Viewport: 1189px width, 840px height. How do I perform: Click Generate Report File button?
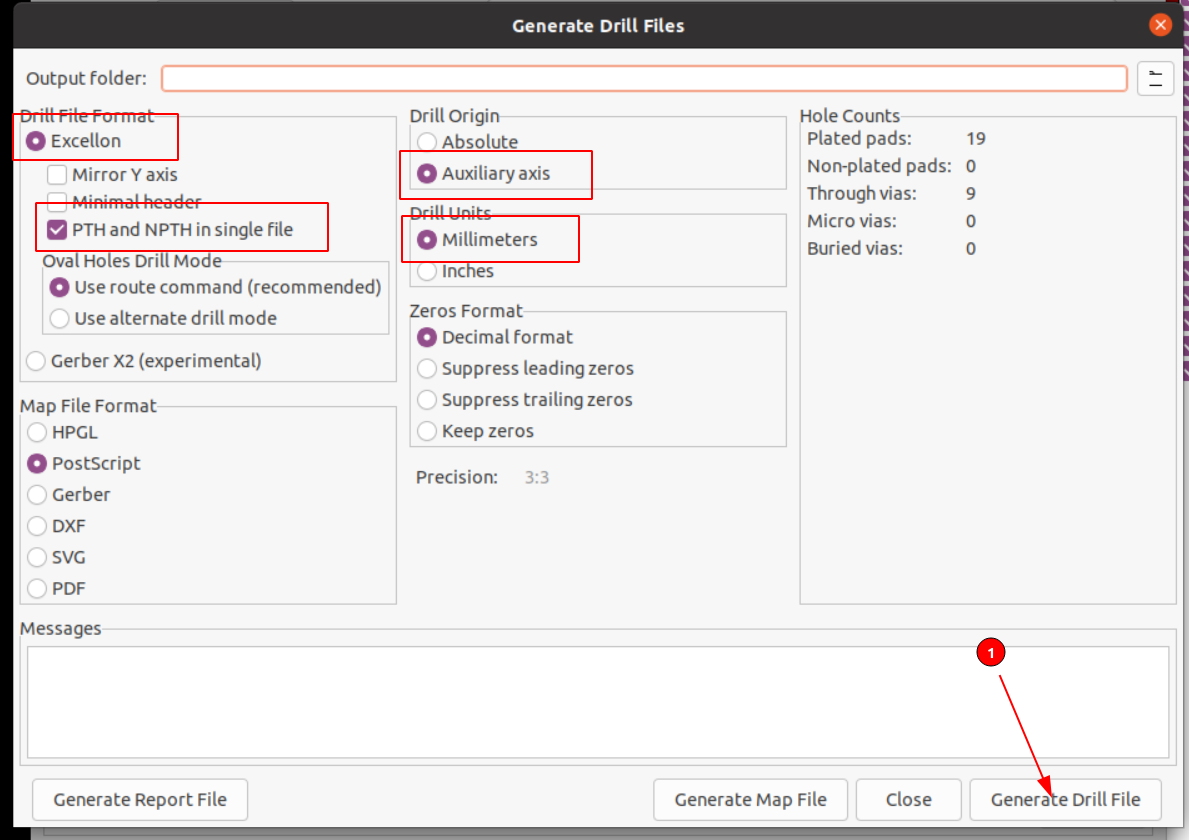tap(140, 800)
